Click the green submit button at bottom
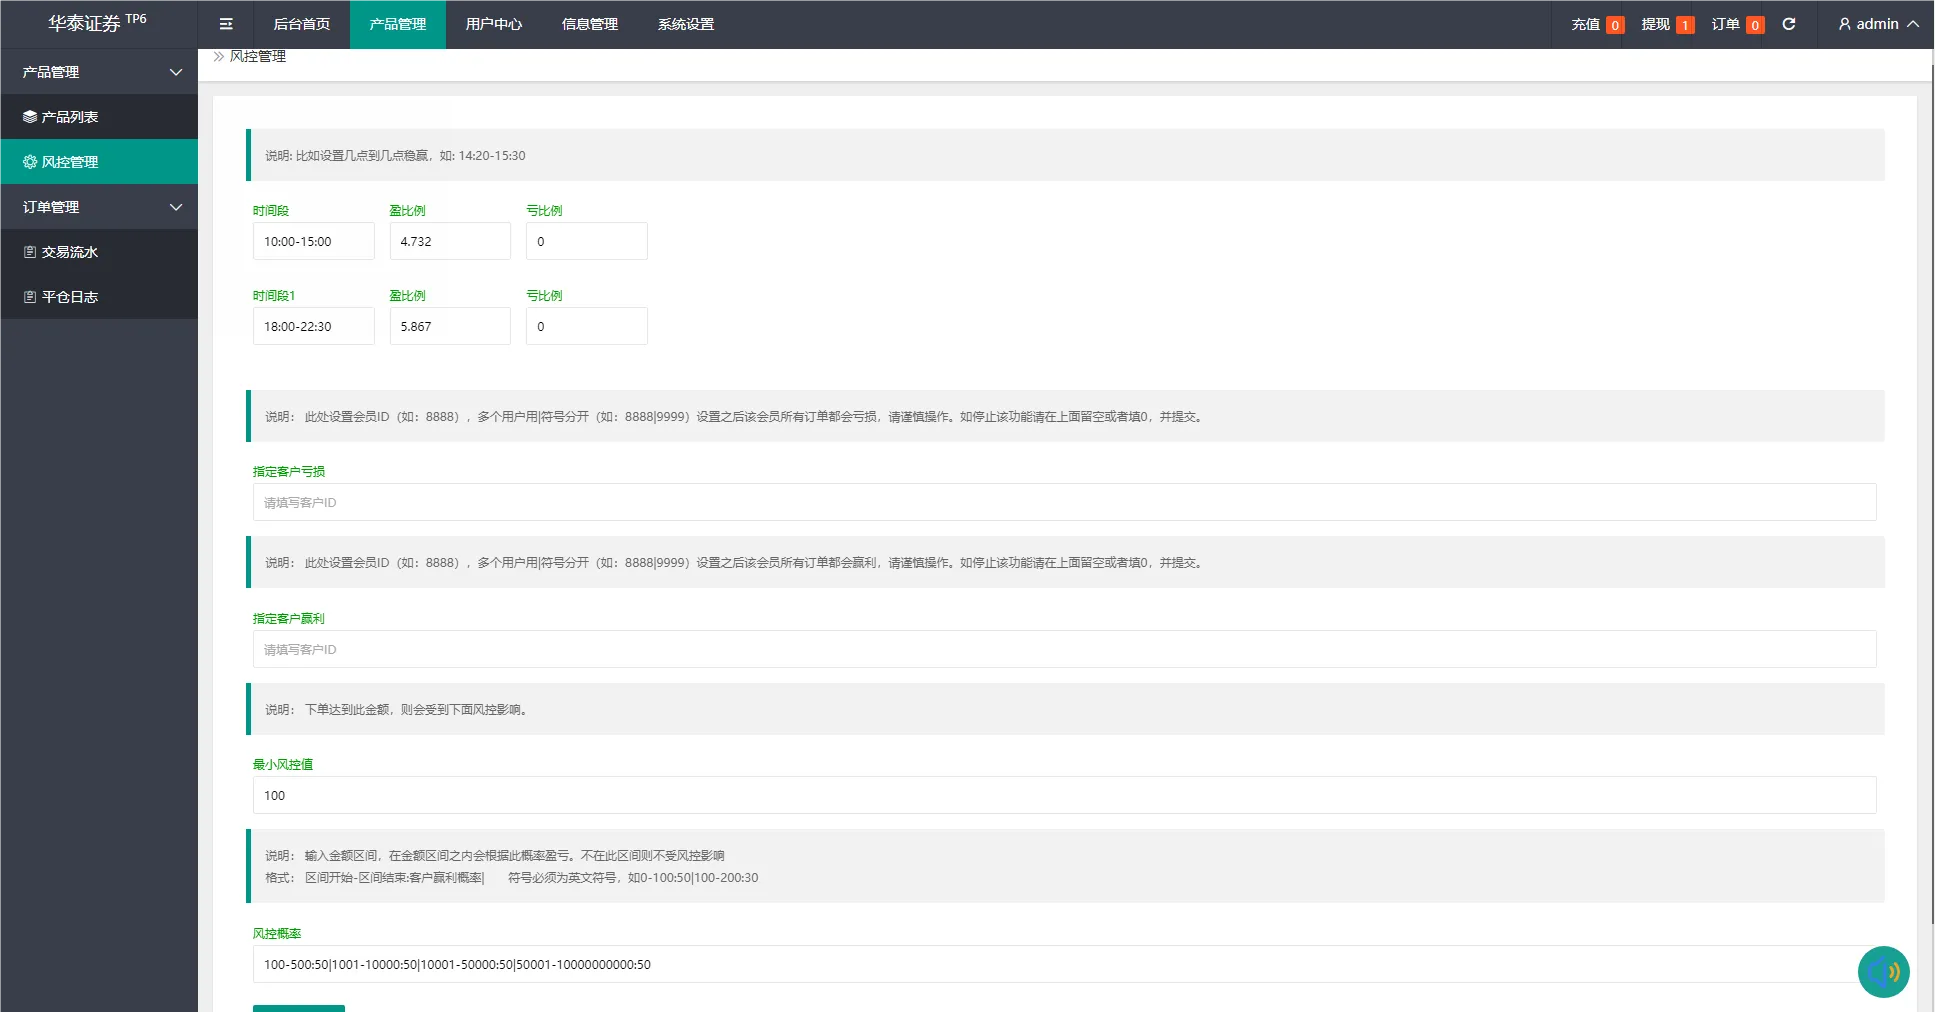This screenshot has width=1935, height=1012. tap(299, 1008)
